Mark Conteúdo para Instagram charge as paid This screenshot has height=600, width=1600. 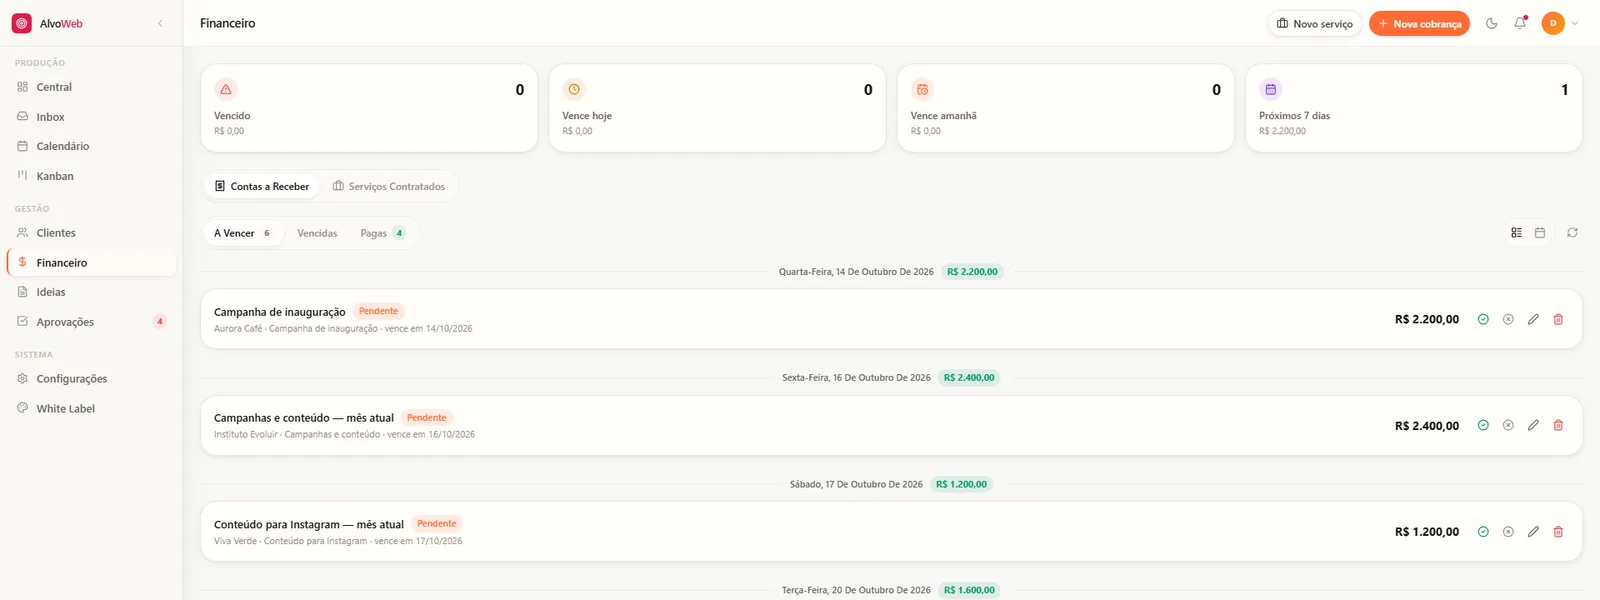[x=1483, y=532]
